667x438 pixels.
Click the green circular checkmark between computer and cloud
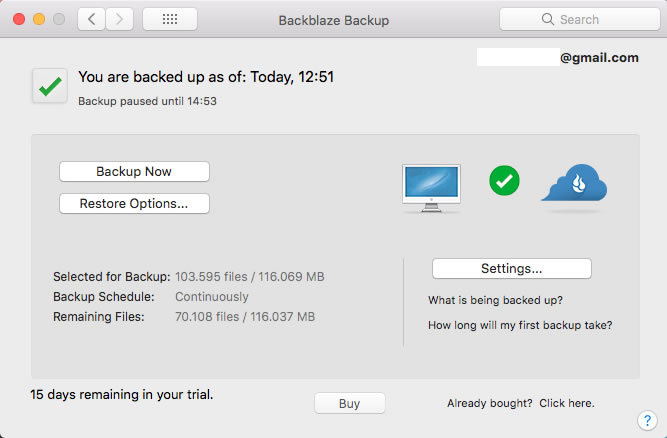point(504,180)
